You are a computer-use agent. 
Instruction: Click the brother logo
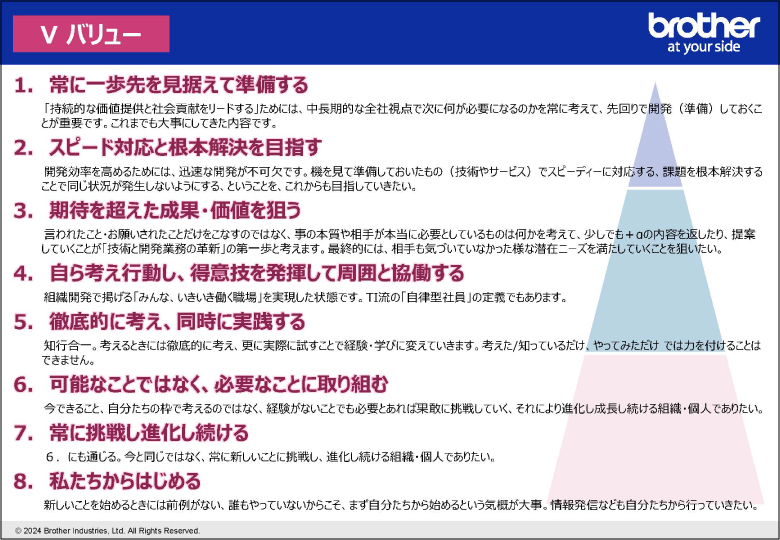pos(703,25)
